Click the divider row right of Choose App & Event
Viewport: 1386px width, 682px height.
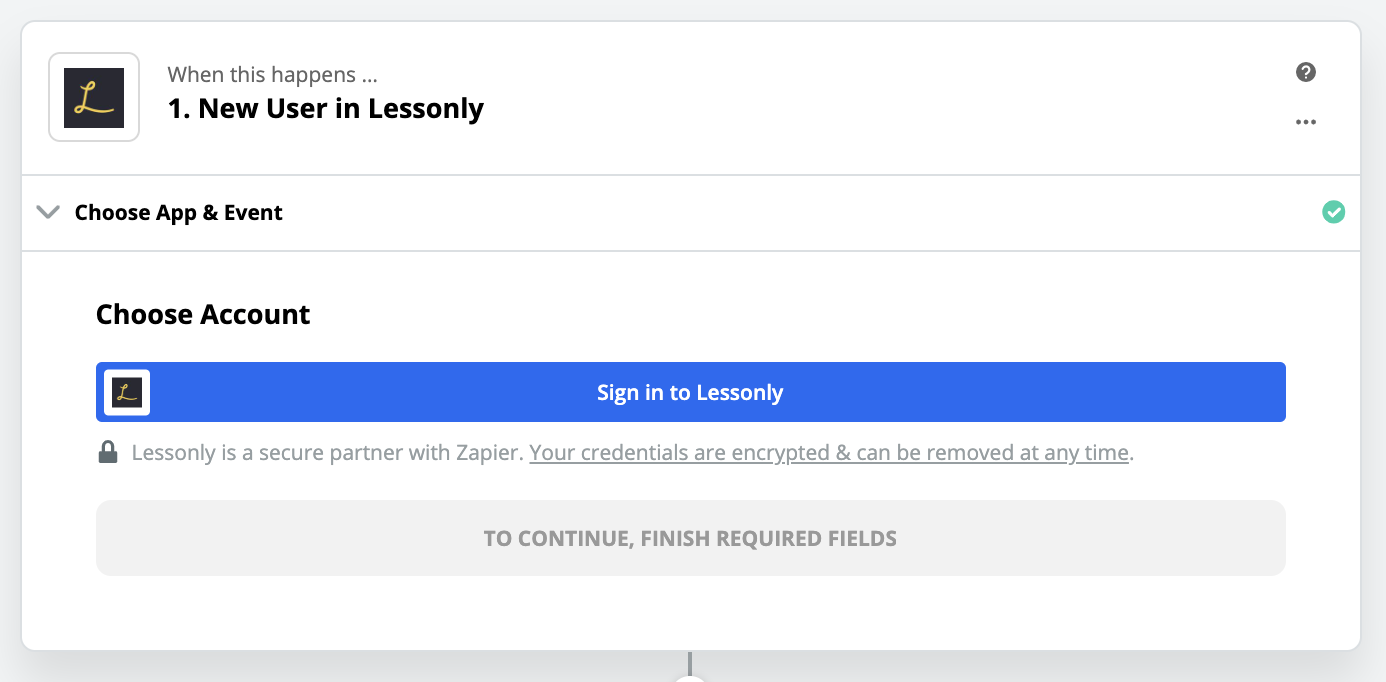point(800,212)
